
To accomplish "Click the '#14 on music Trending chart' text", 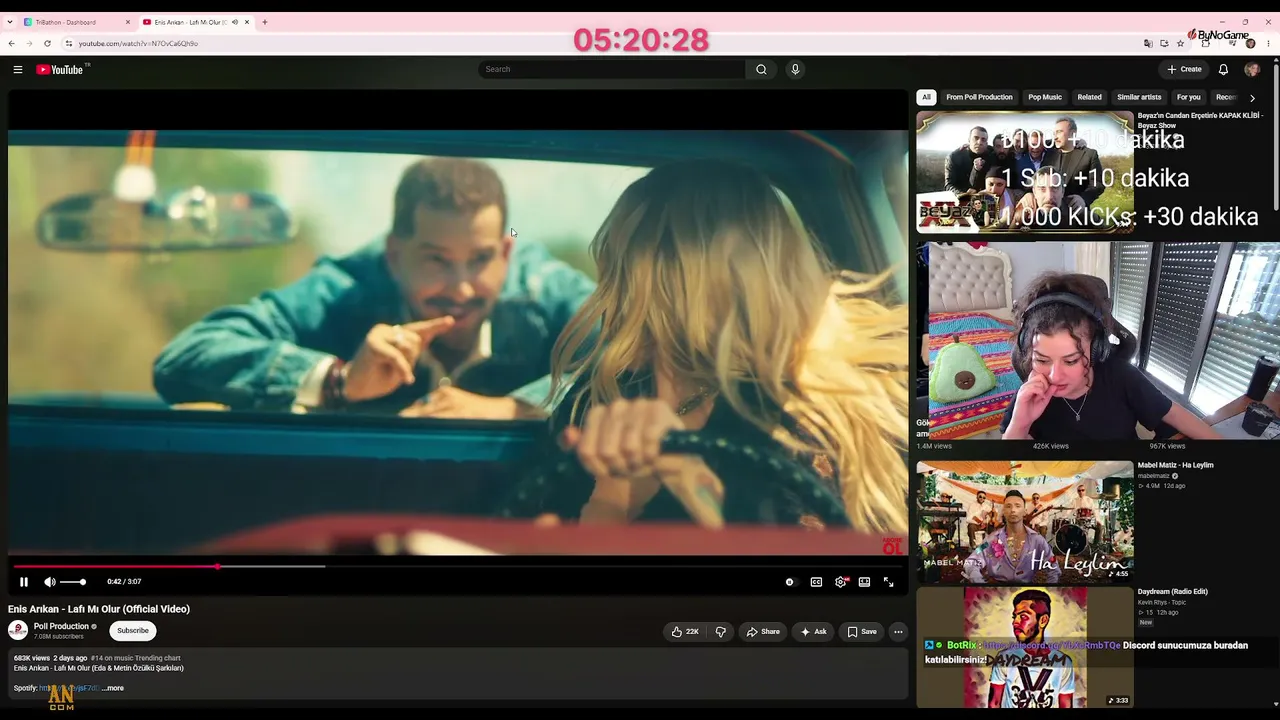I will 136,658.
